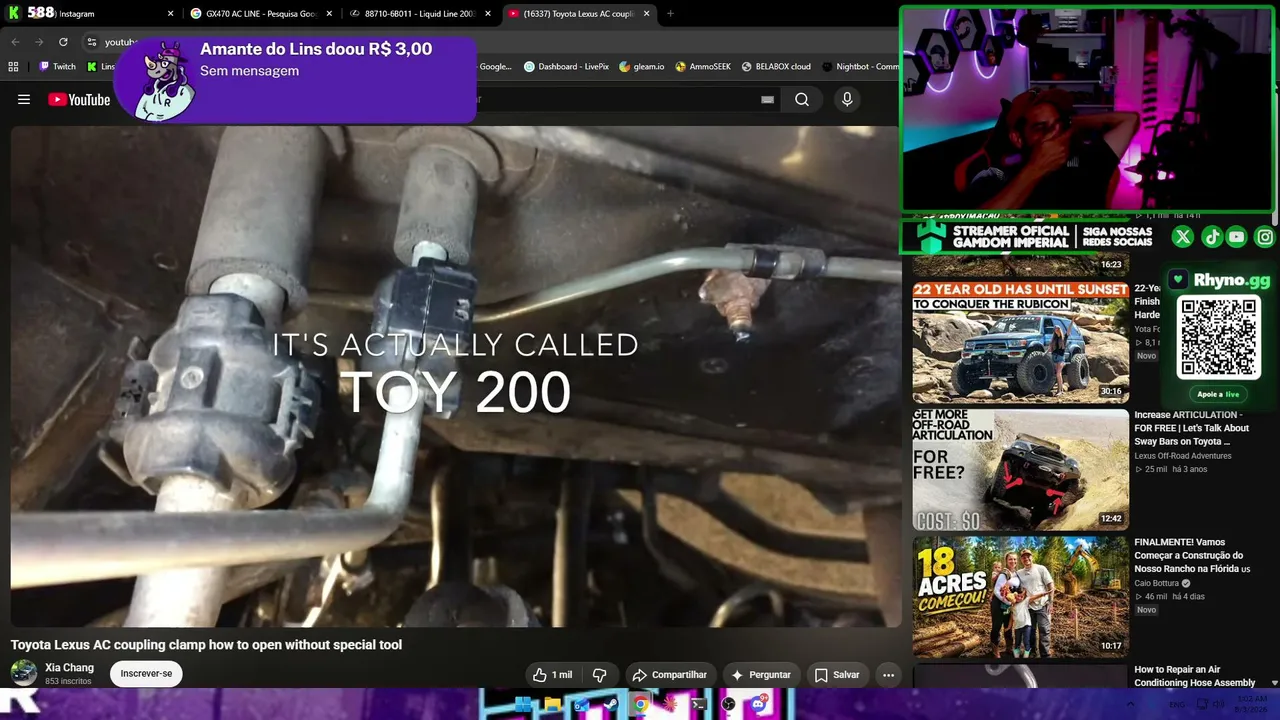1280x720 pixels.
Task: Click the TikTok icon on stream overlay
Action: [1211, 237]
